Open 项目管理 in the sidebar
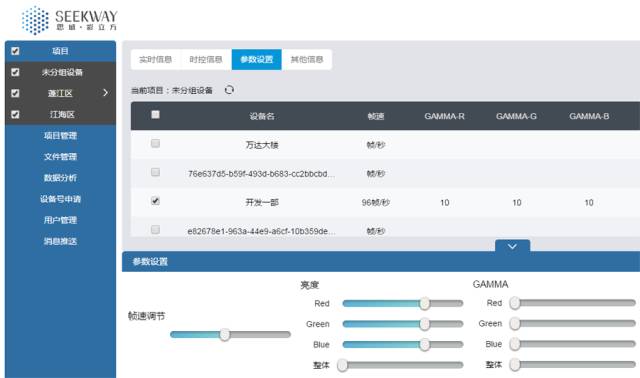The image size is (640, 378). (60, 136)
